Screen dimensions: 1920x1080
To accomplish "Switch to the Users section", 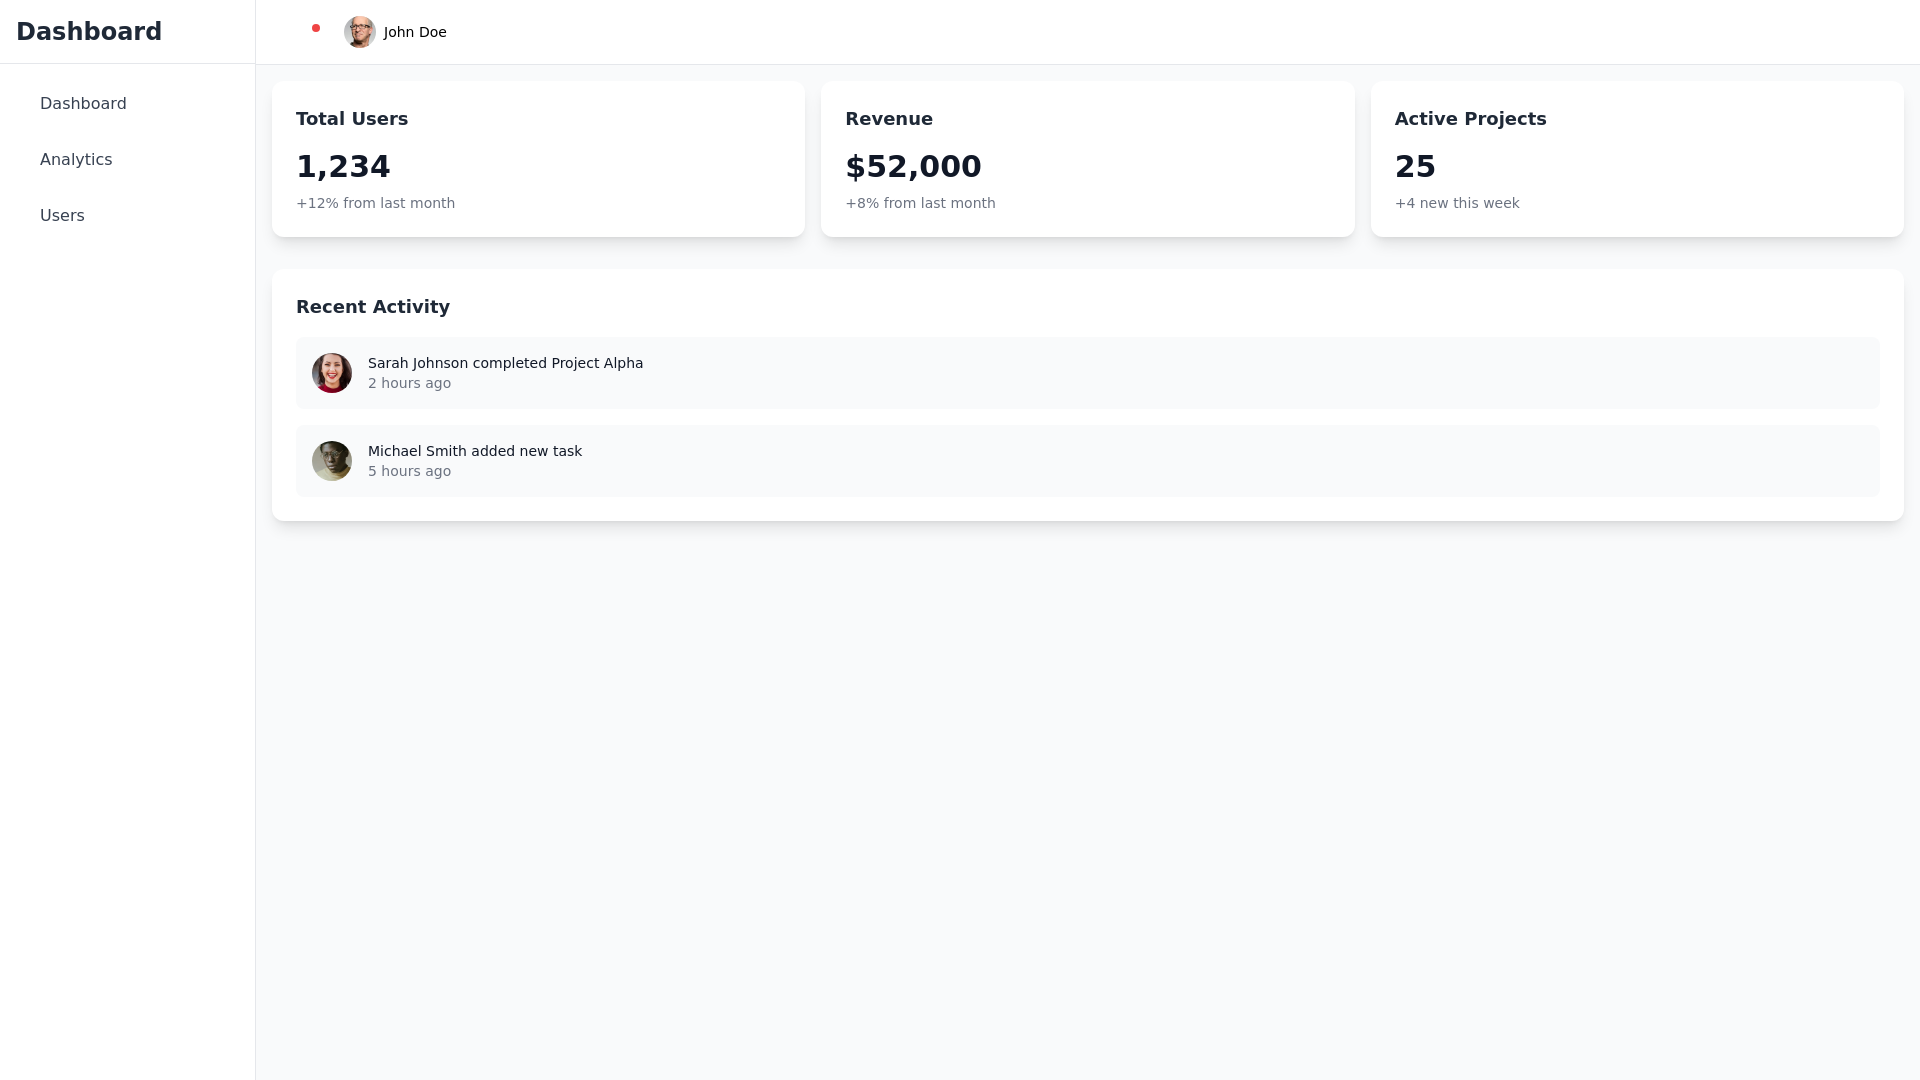I will pos(62,215).
